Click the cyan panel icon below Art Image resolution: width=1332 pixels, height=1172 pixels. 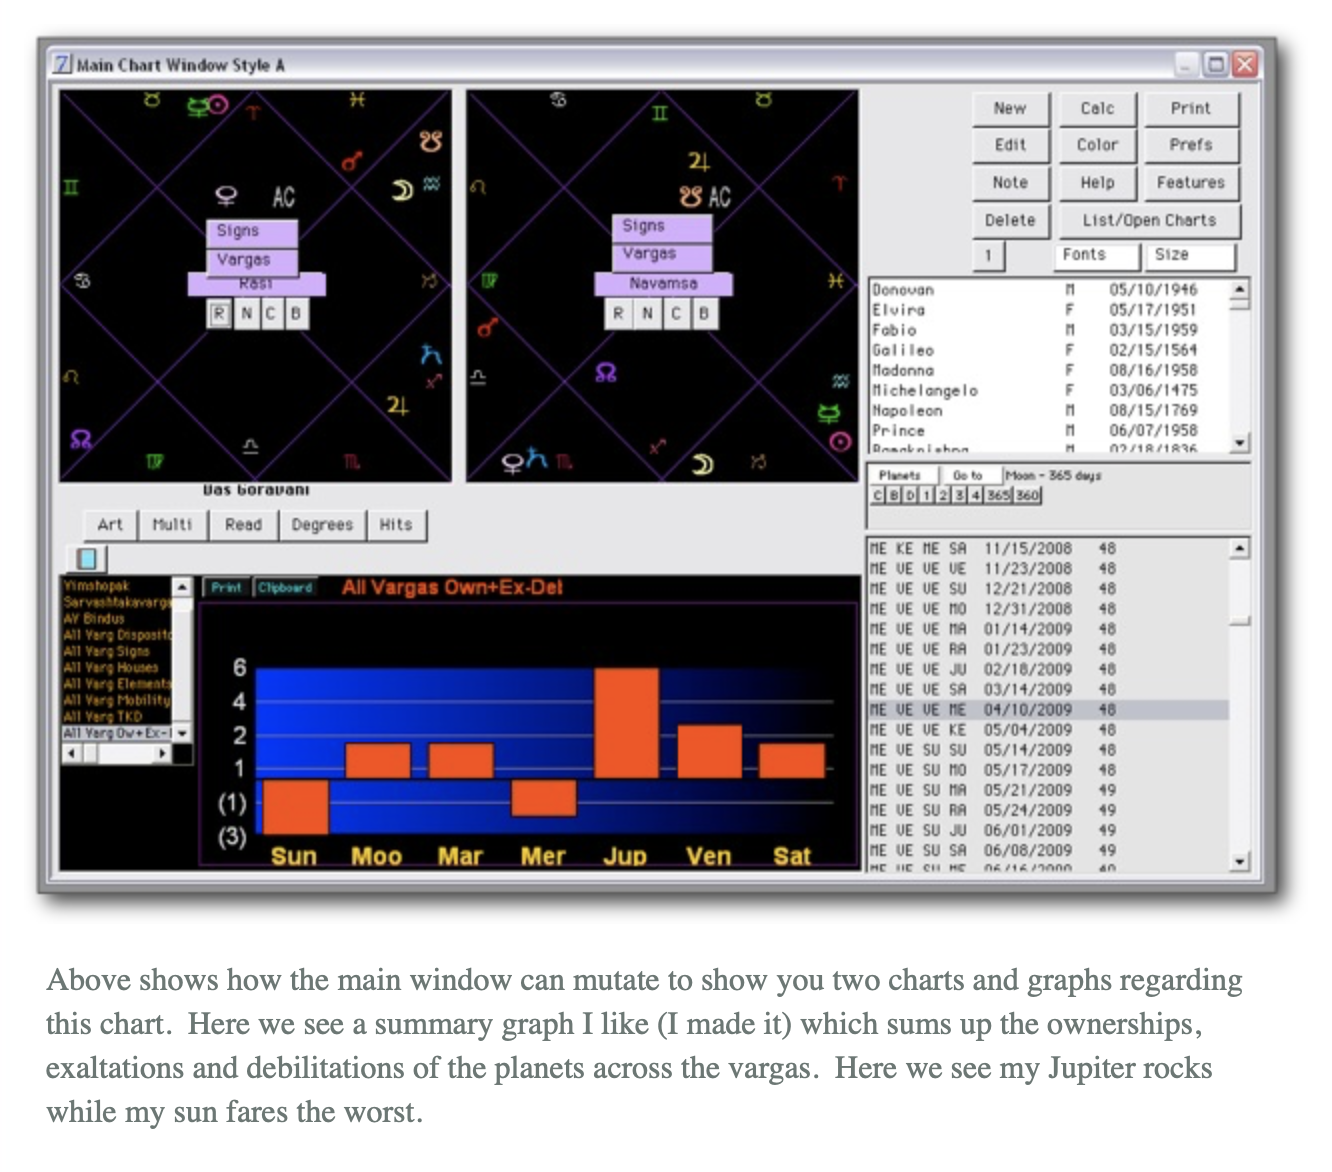[87, 558]
